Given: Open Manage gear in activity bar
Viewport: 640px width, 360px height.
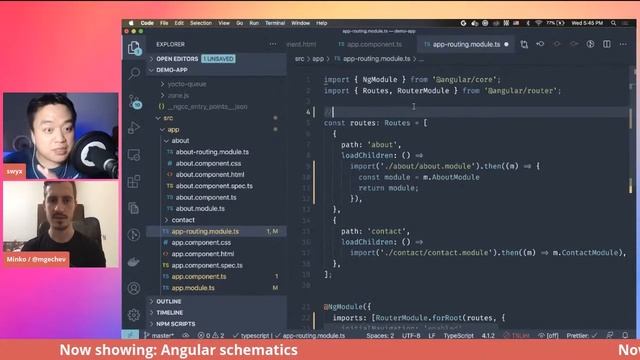Looking at the screenshot, I should 134,315.
